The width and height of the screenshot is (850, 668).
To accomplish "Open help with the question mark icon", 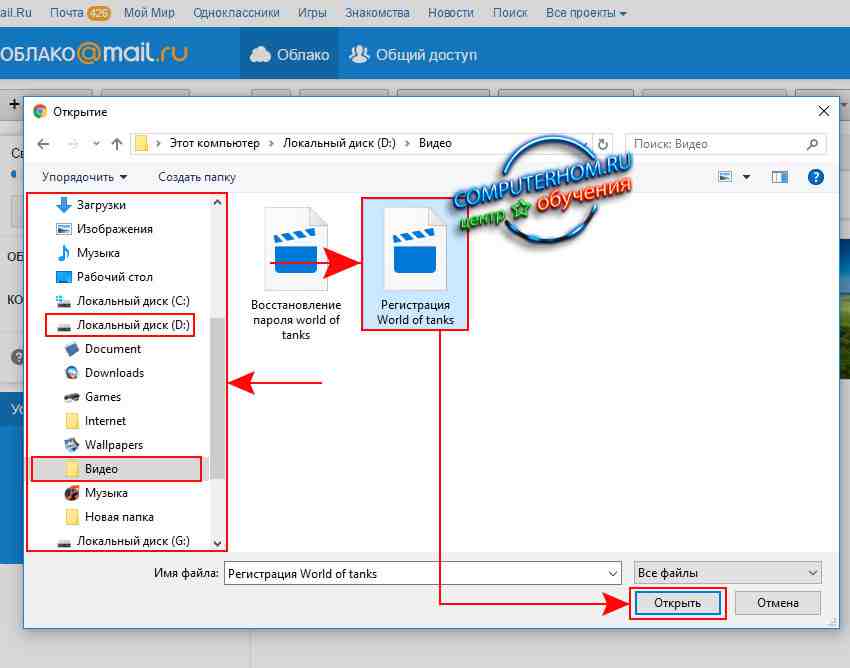I will pyautogui.click(x=815, y=177).
